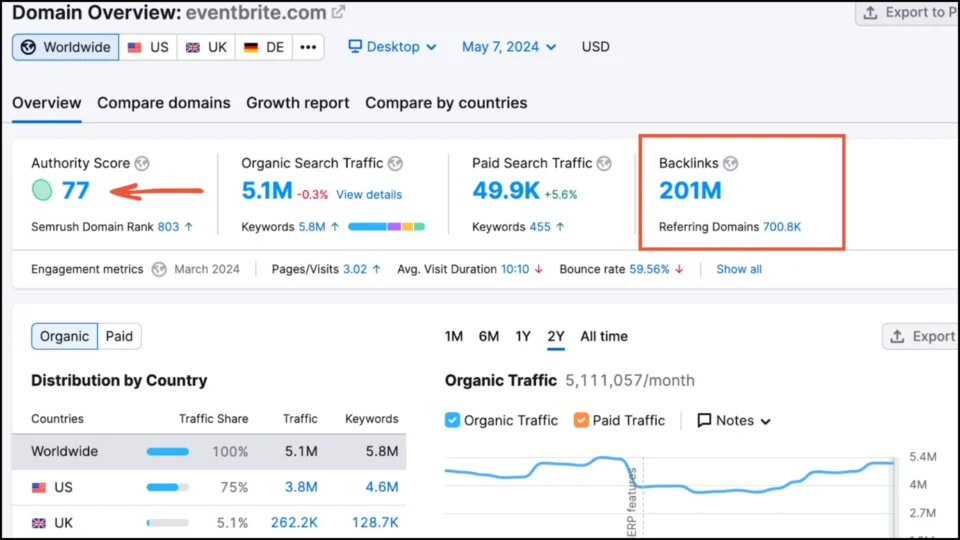Click the UK traffic share bar

point(168,523)
